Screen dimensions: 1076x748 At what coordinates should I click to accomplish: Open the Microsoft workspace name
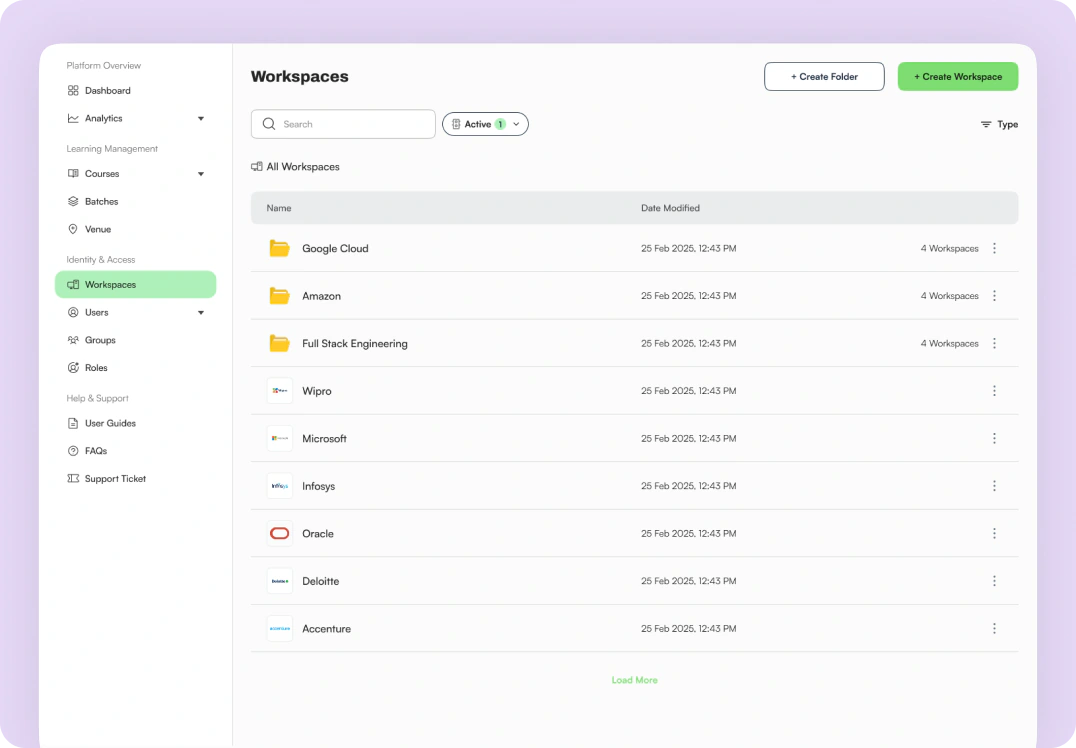[x=324, y=438]
